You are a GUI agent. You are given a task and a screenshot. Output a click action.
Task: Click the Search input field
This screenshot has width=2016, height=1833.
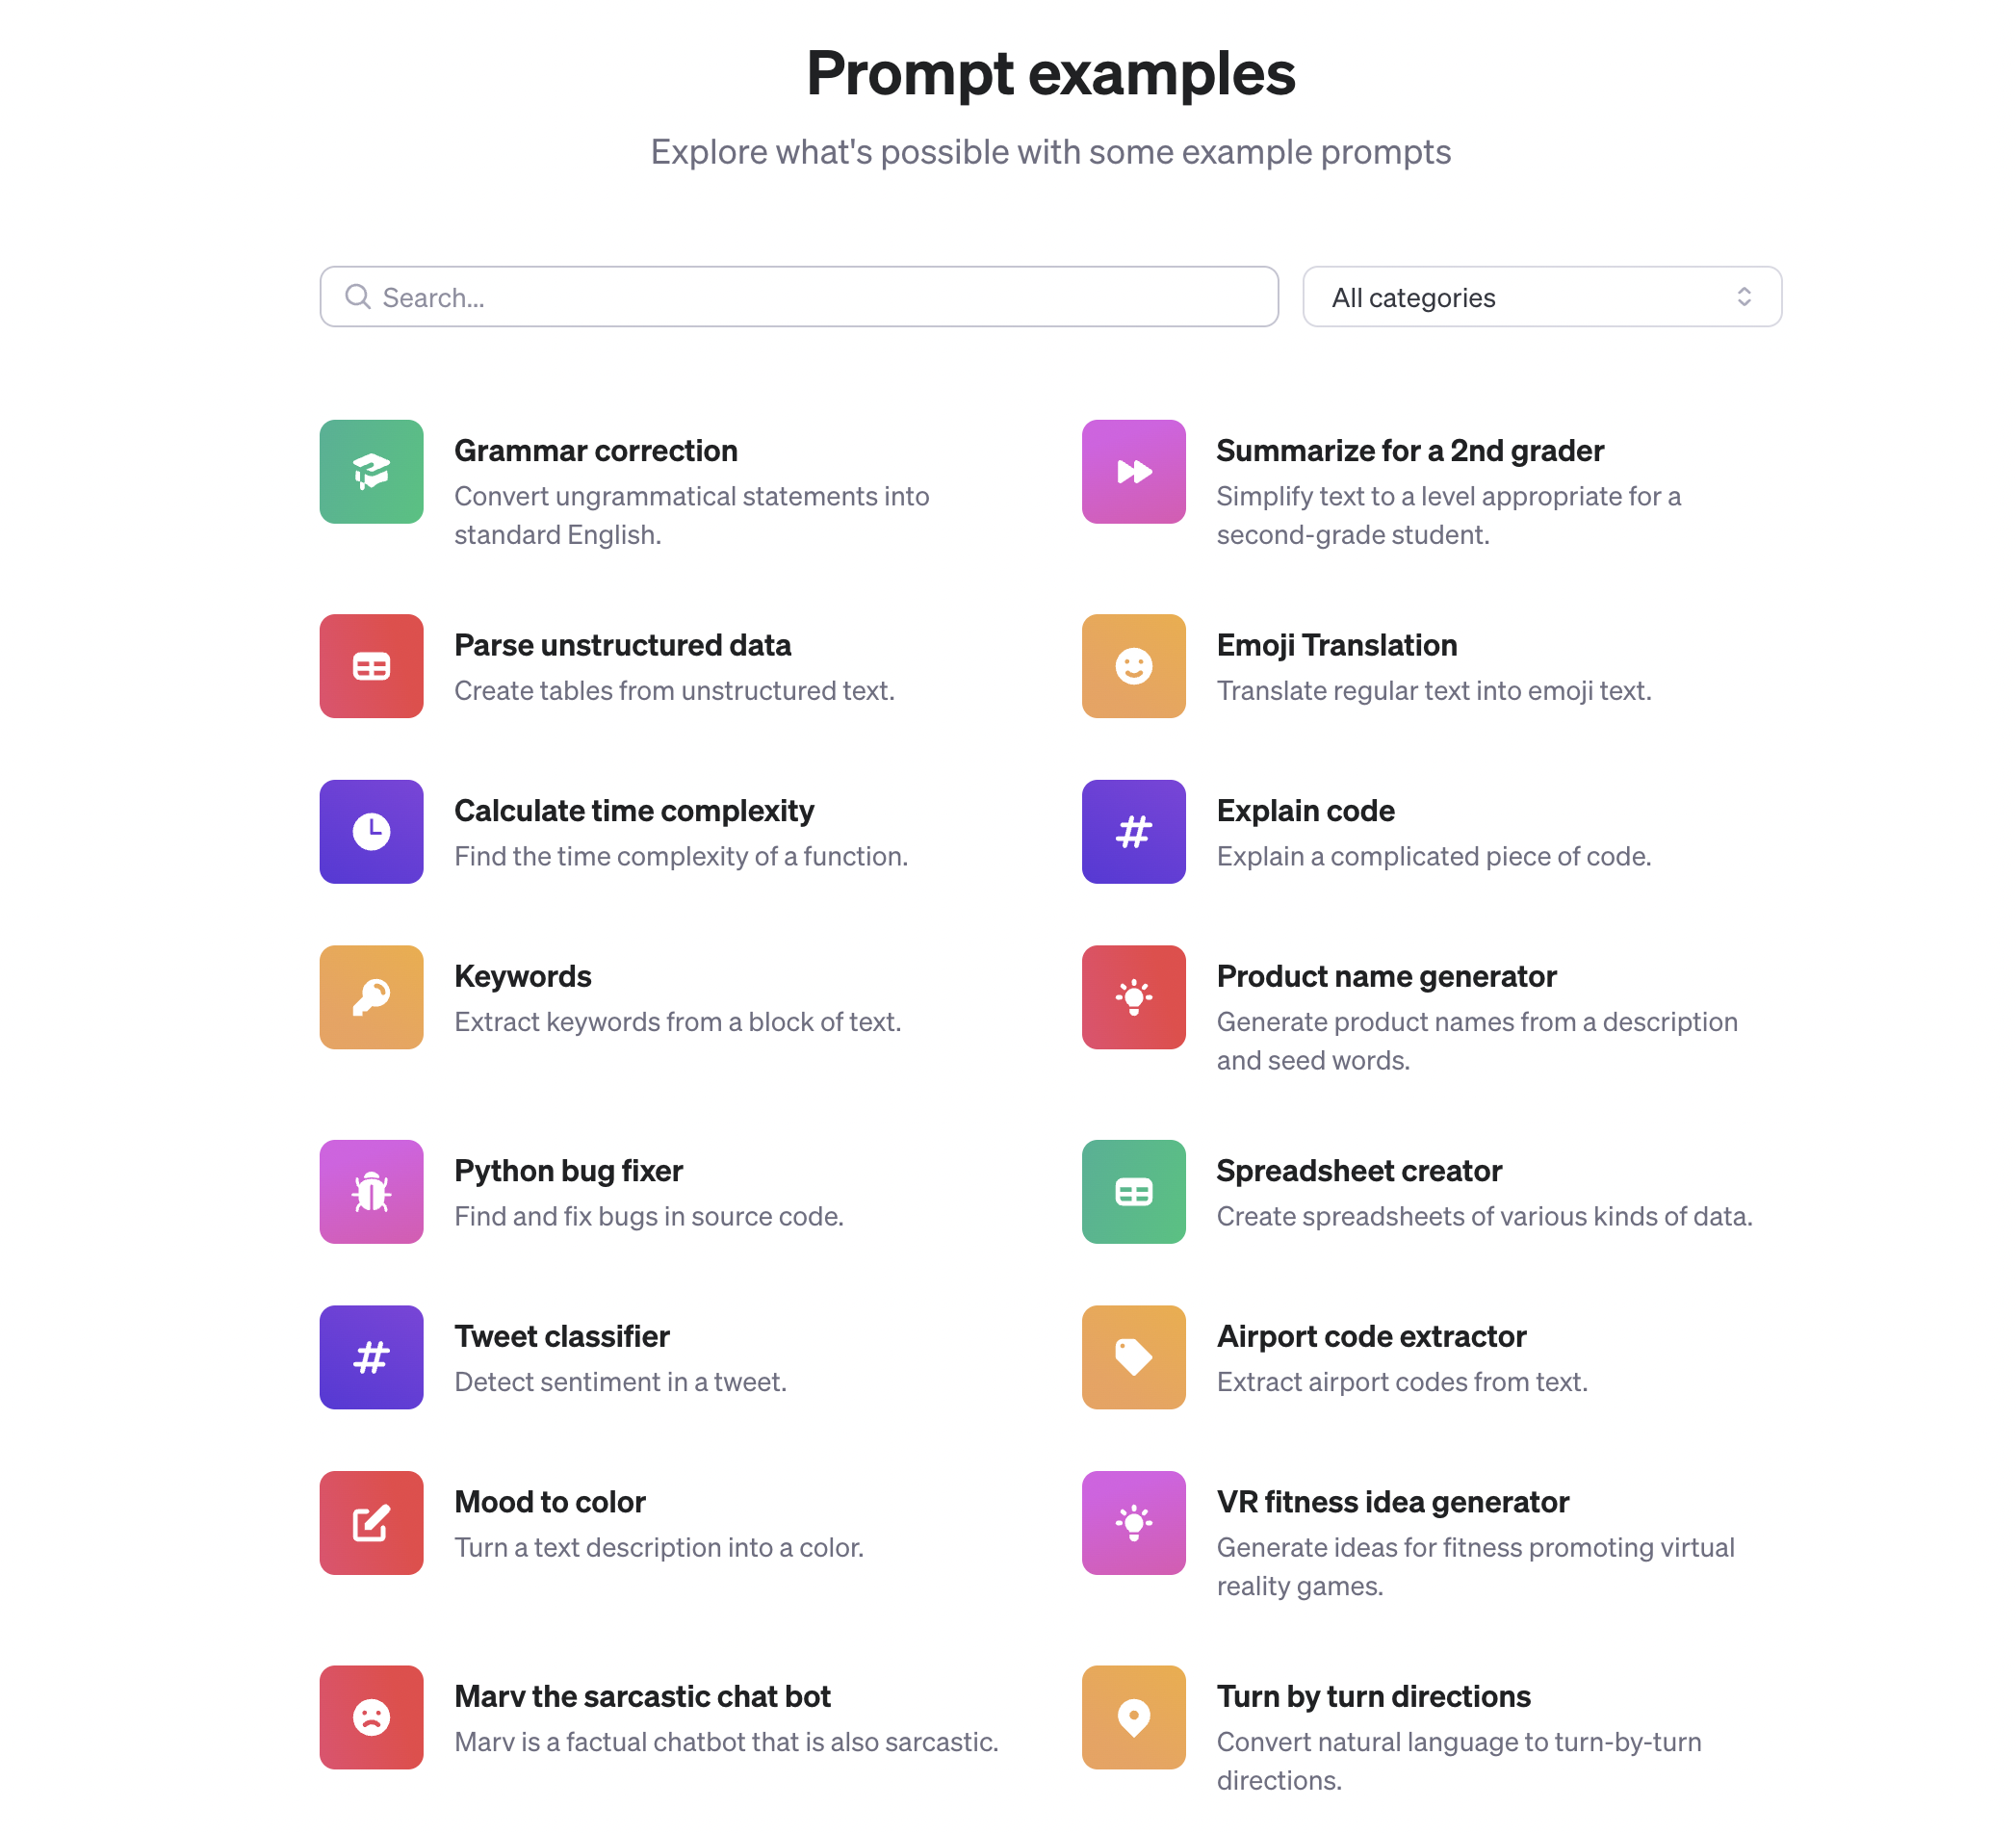click(x=799, y=297)
